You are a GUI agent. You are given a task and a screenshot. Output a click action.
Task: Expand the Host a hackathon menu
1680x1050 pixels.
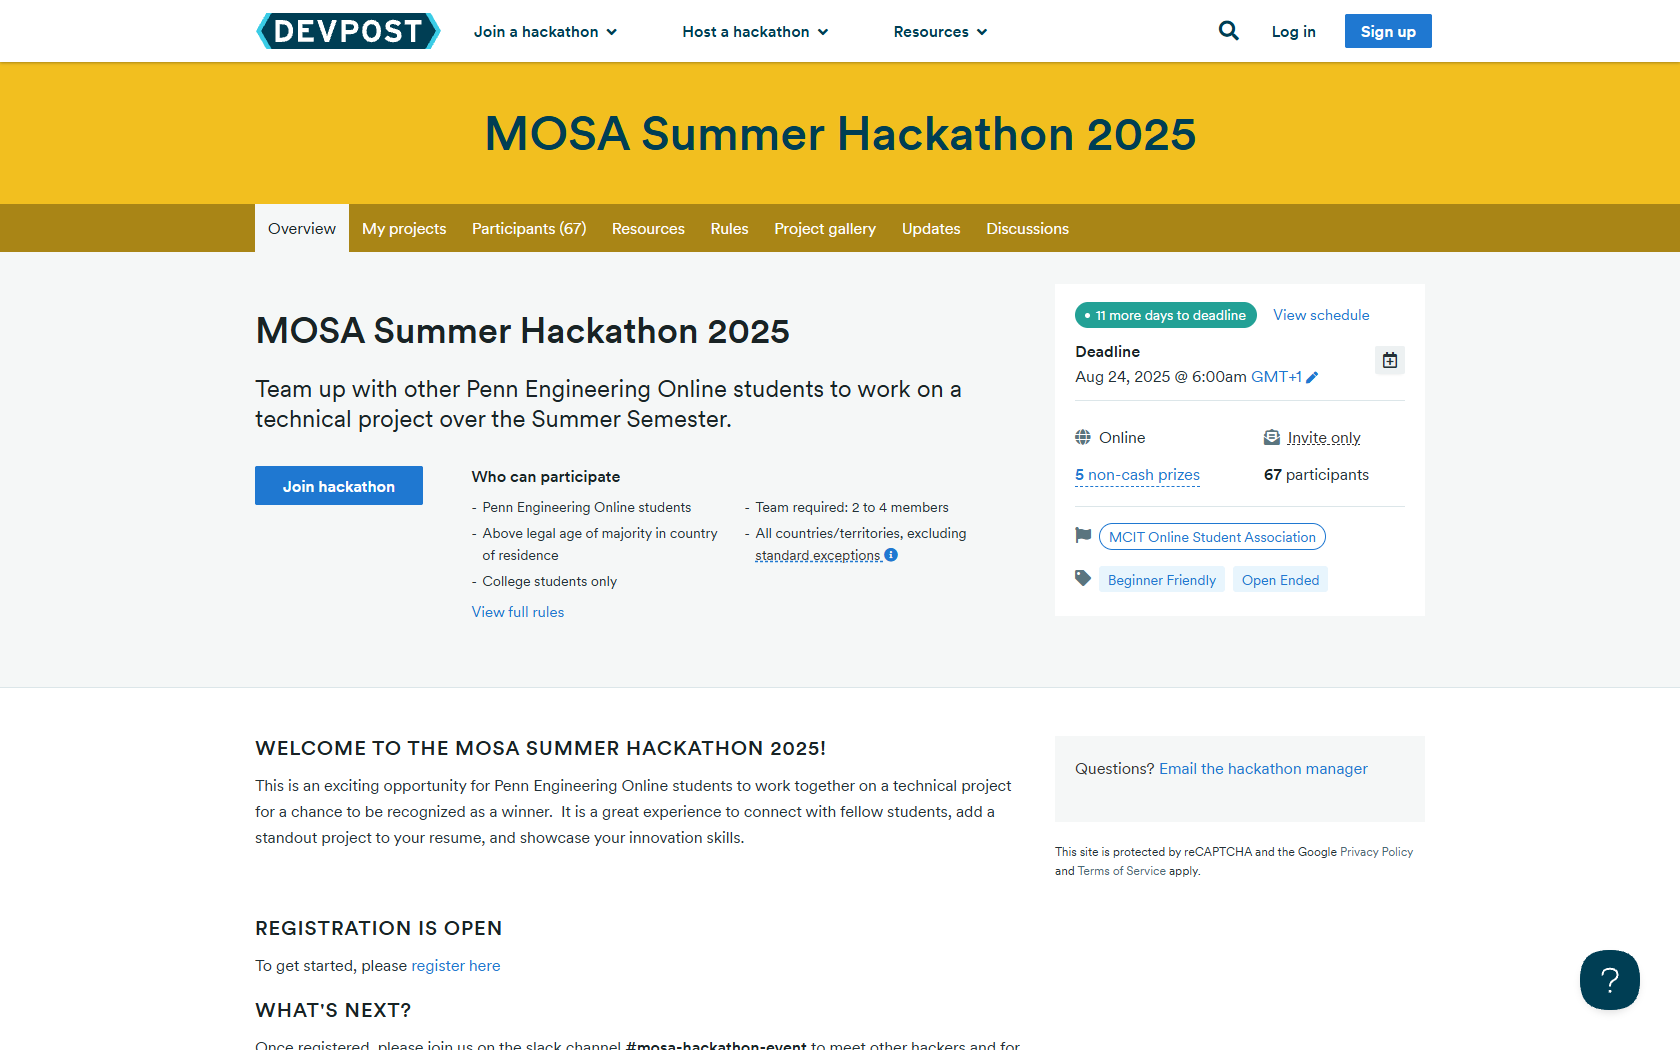coord(755,32)
